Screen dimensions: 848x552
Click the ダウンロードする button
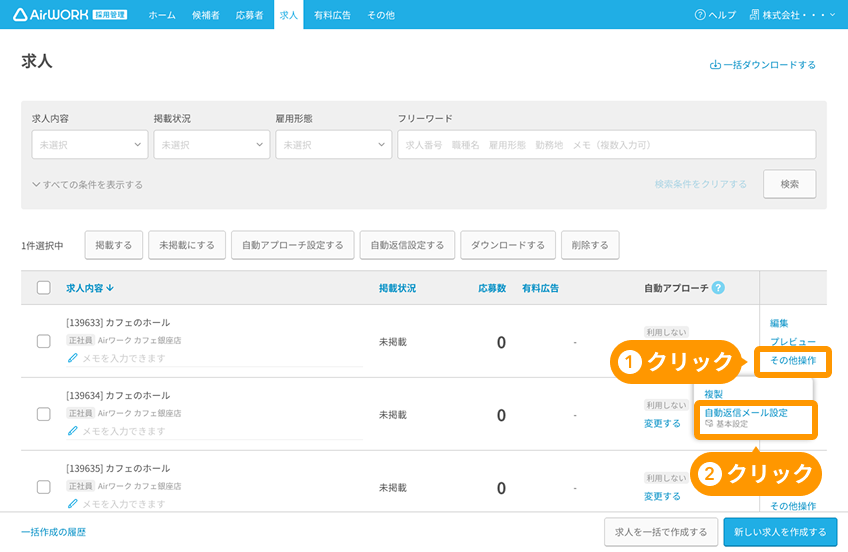point(508,245)
